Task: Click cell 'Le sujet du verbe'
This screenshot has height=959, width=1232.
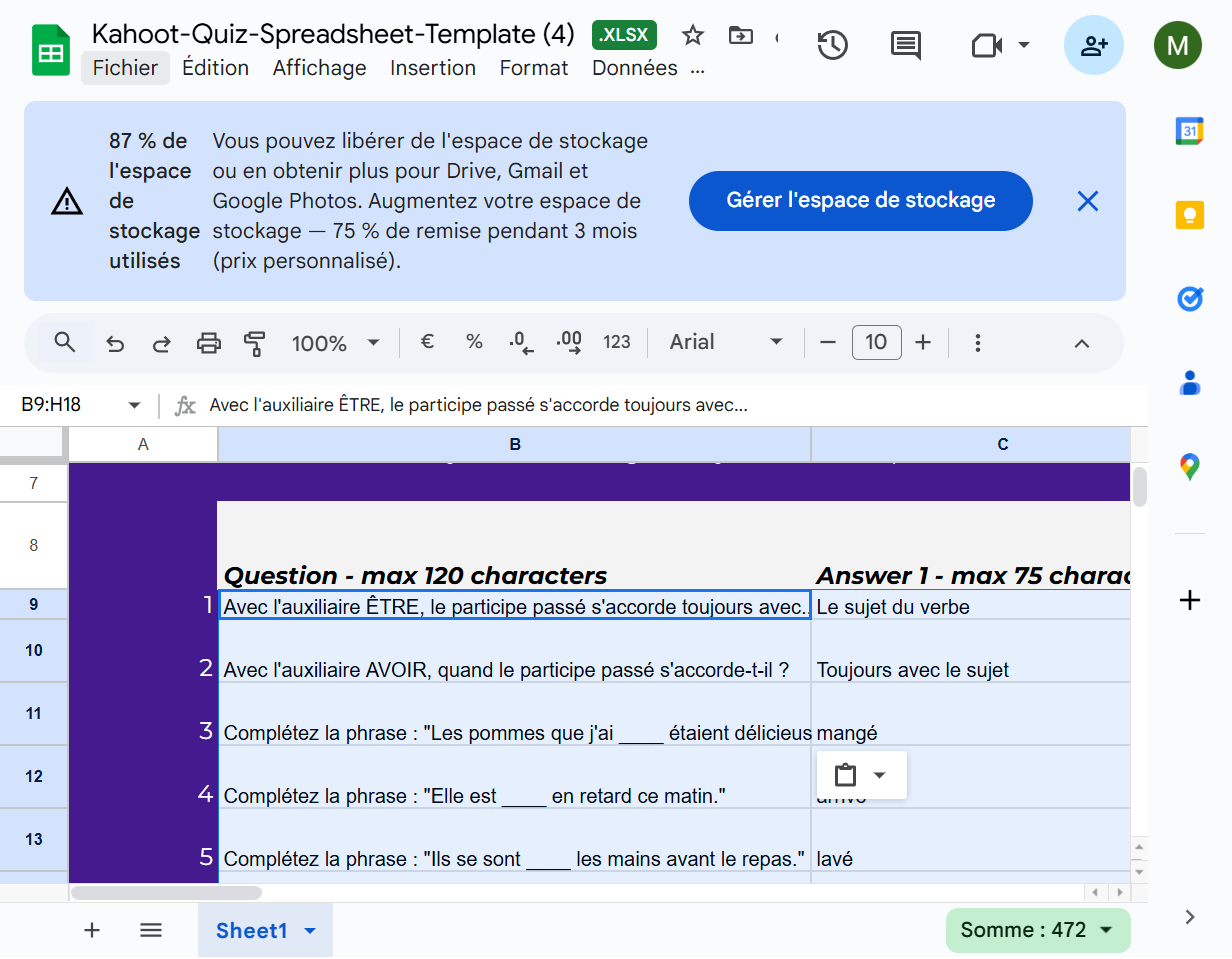Action: [971, 605]
